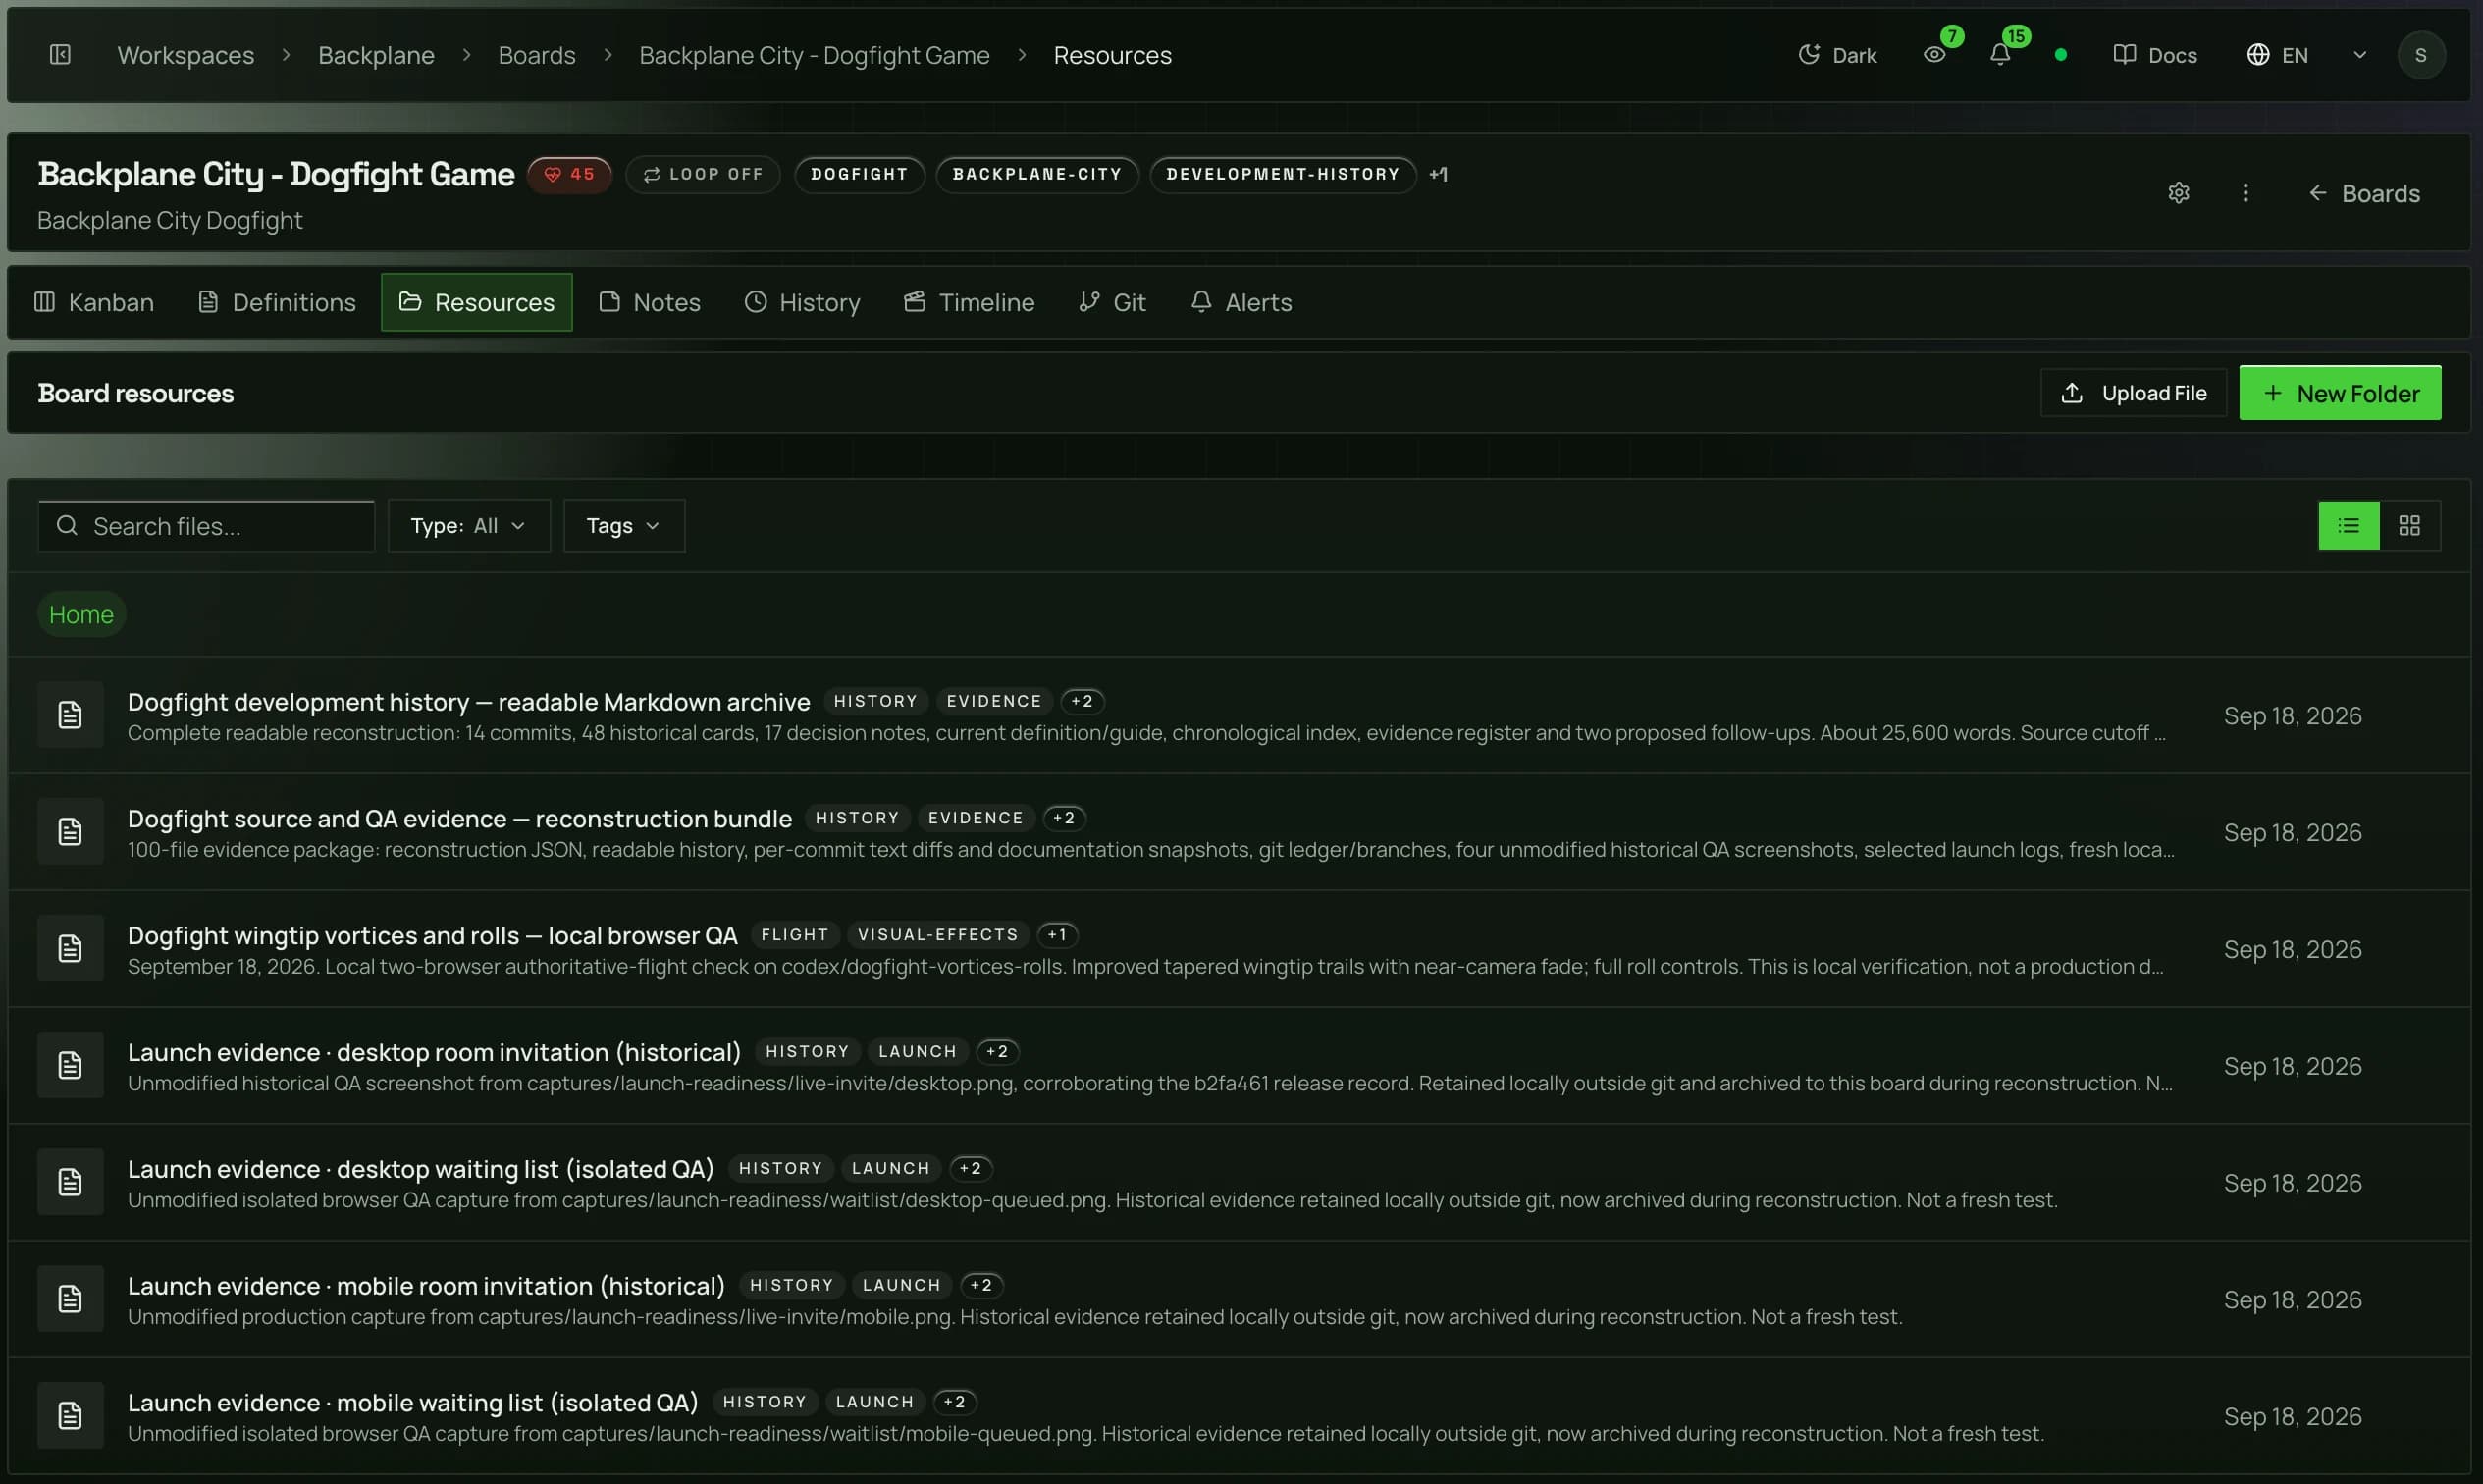Image resolution: width=2483 pixels, height=1484 pixels.
Task: Expand the chevron next to the avatar
Action: 2359,55
